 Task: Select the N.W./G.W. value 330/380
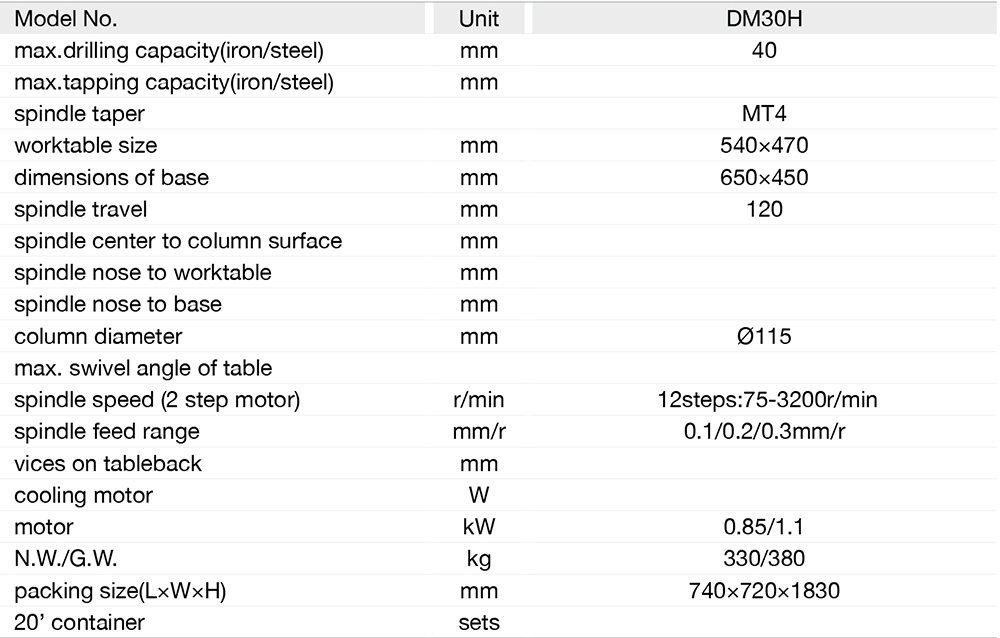pyautogui.click(x=764, y=559)
